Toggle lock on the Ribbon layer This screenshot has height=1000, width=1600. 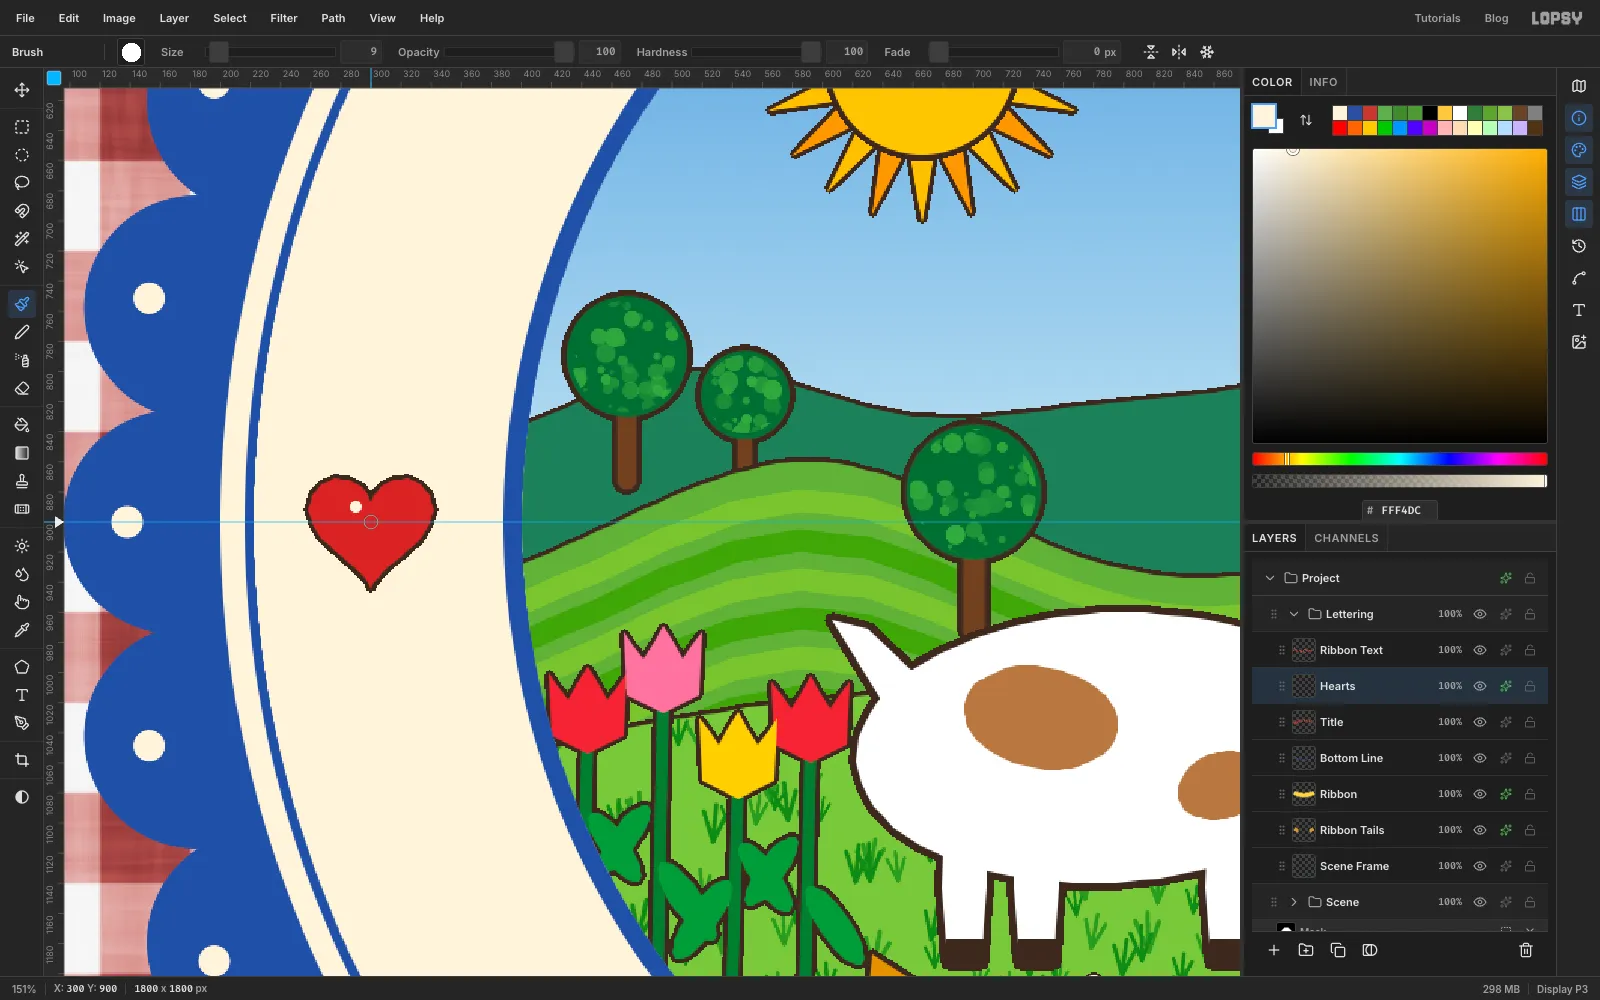(x=1530, y=794)
